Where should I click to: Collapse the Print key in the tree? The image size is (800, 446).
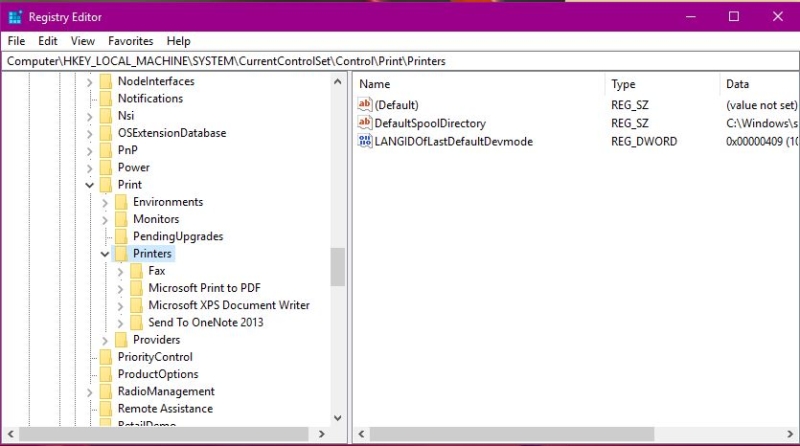(90, 185)
